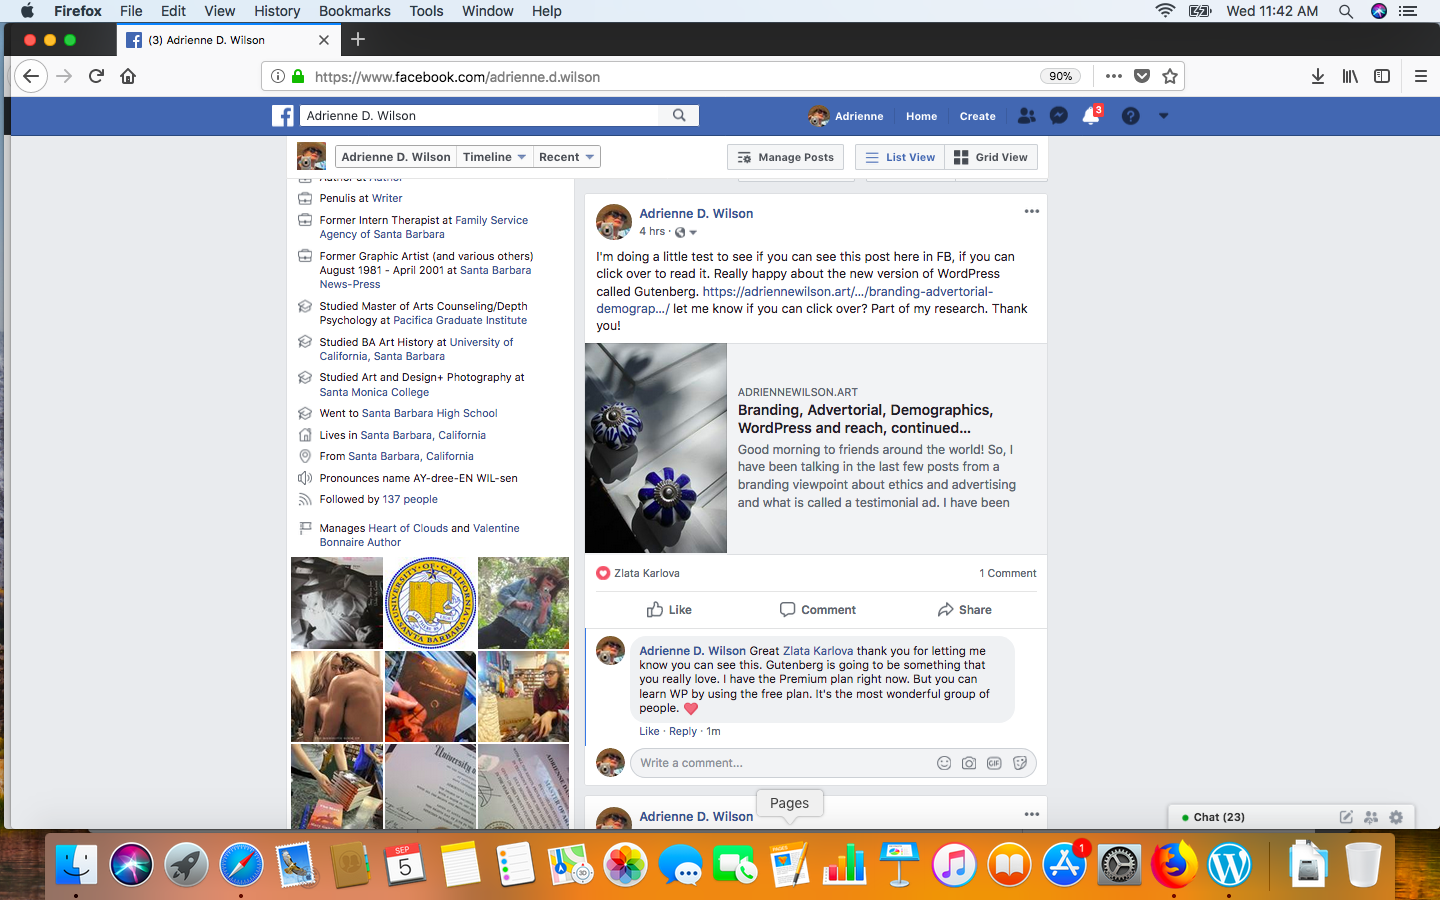
Task: Open the Recent sorting dropdown
Action: click(566, 157)
